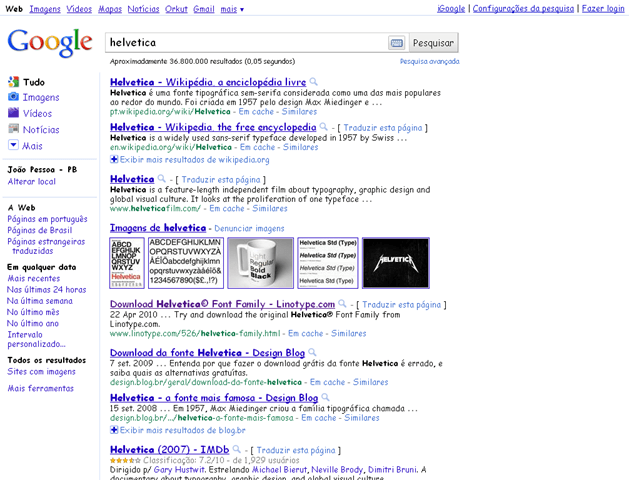This screenshot has width=629, height=480.
Task: Click magnifier icon beside Helvetica film result
Action: pos(161,178)
